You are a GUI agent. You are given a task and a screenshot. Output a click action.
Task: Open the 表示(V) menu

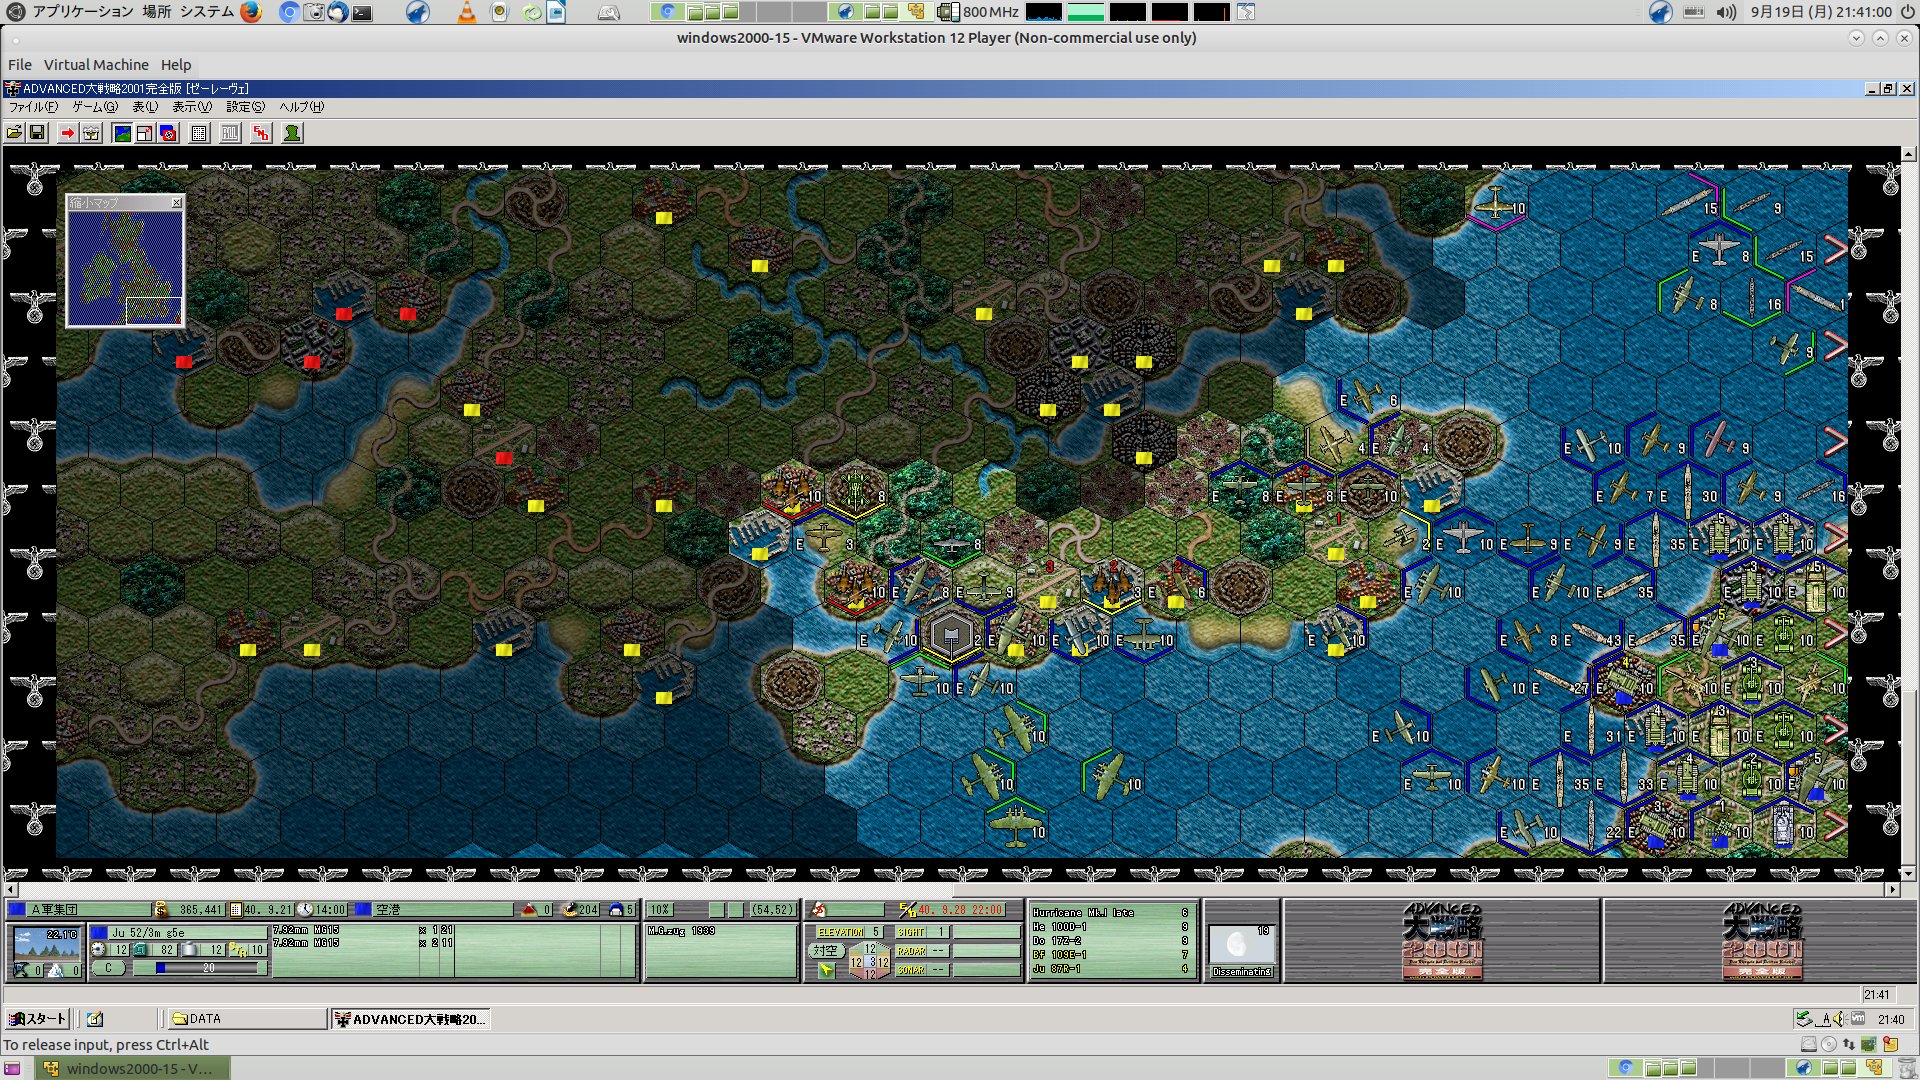pyautogui.click(x=192, y=107)
